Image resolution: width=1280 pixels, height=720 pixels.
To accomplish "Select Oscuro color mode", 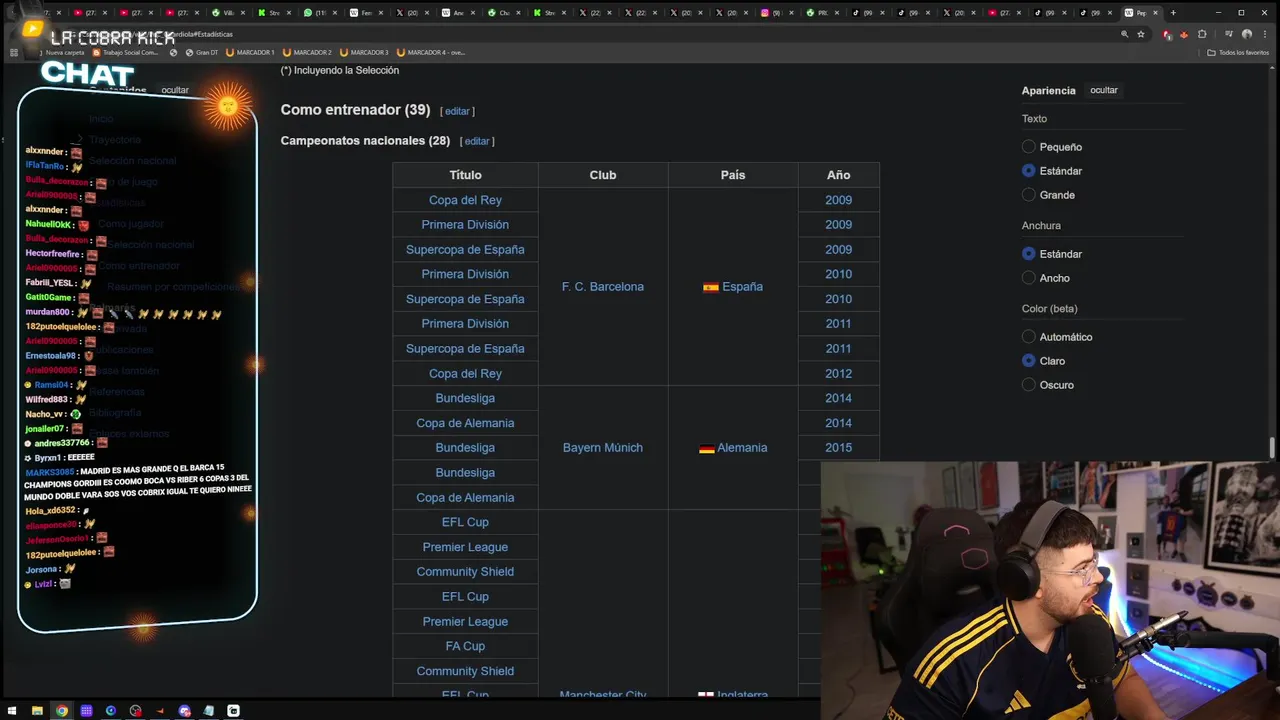I will [x=1028, y=385].
